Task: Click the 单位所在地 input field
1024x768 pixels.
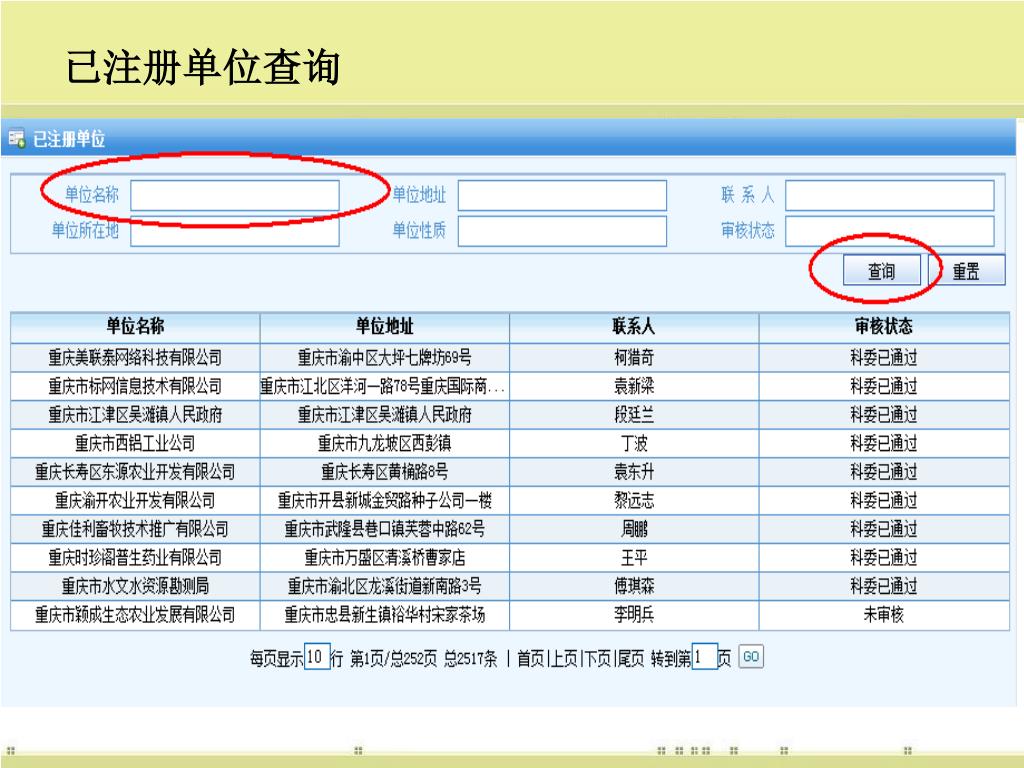Action: pos(235,231)
